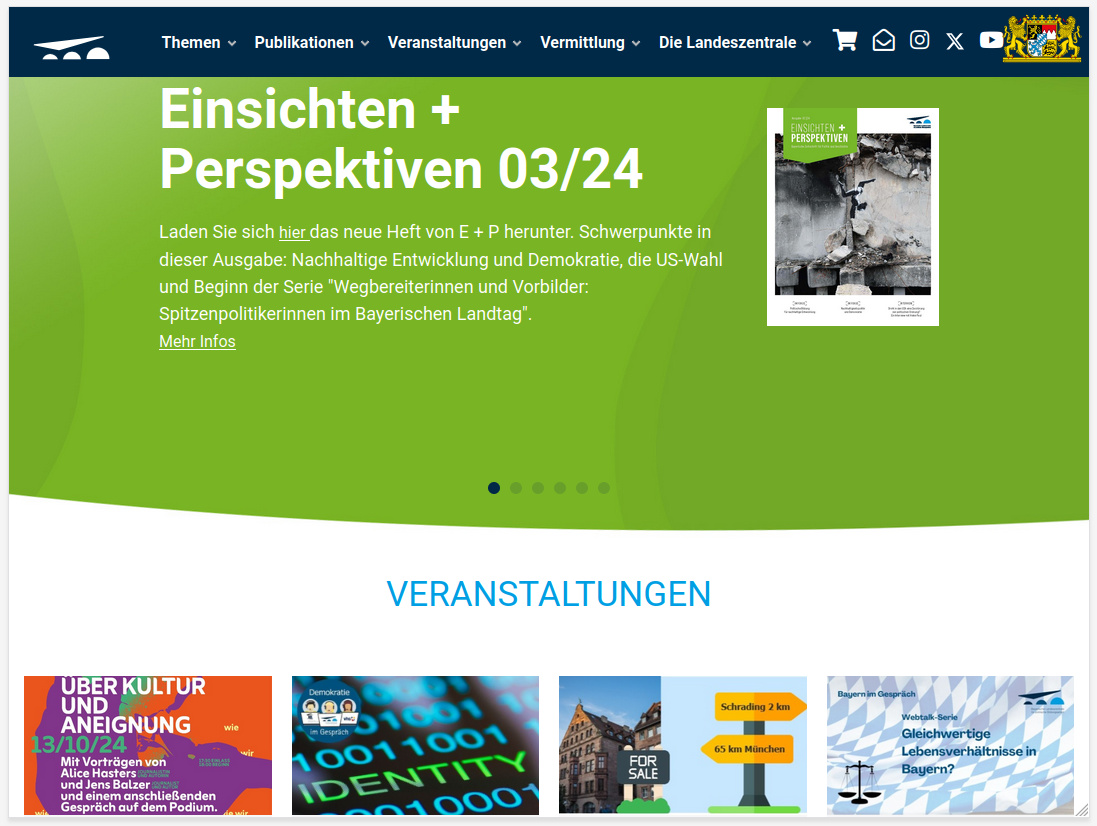Viewport: 1097px width, 826px height.
Task: Expand the Themen dropdown menu
Action: tap(199, 42)
